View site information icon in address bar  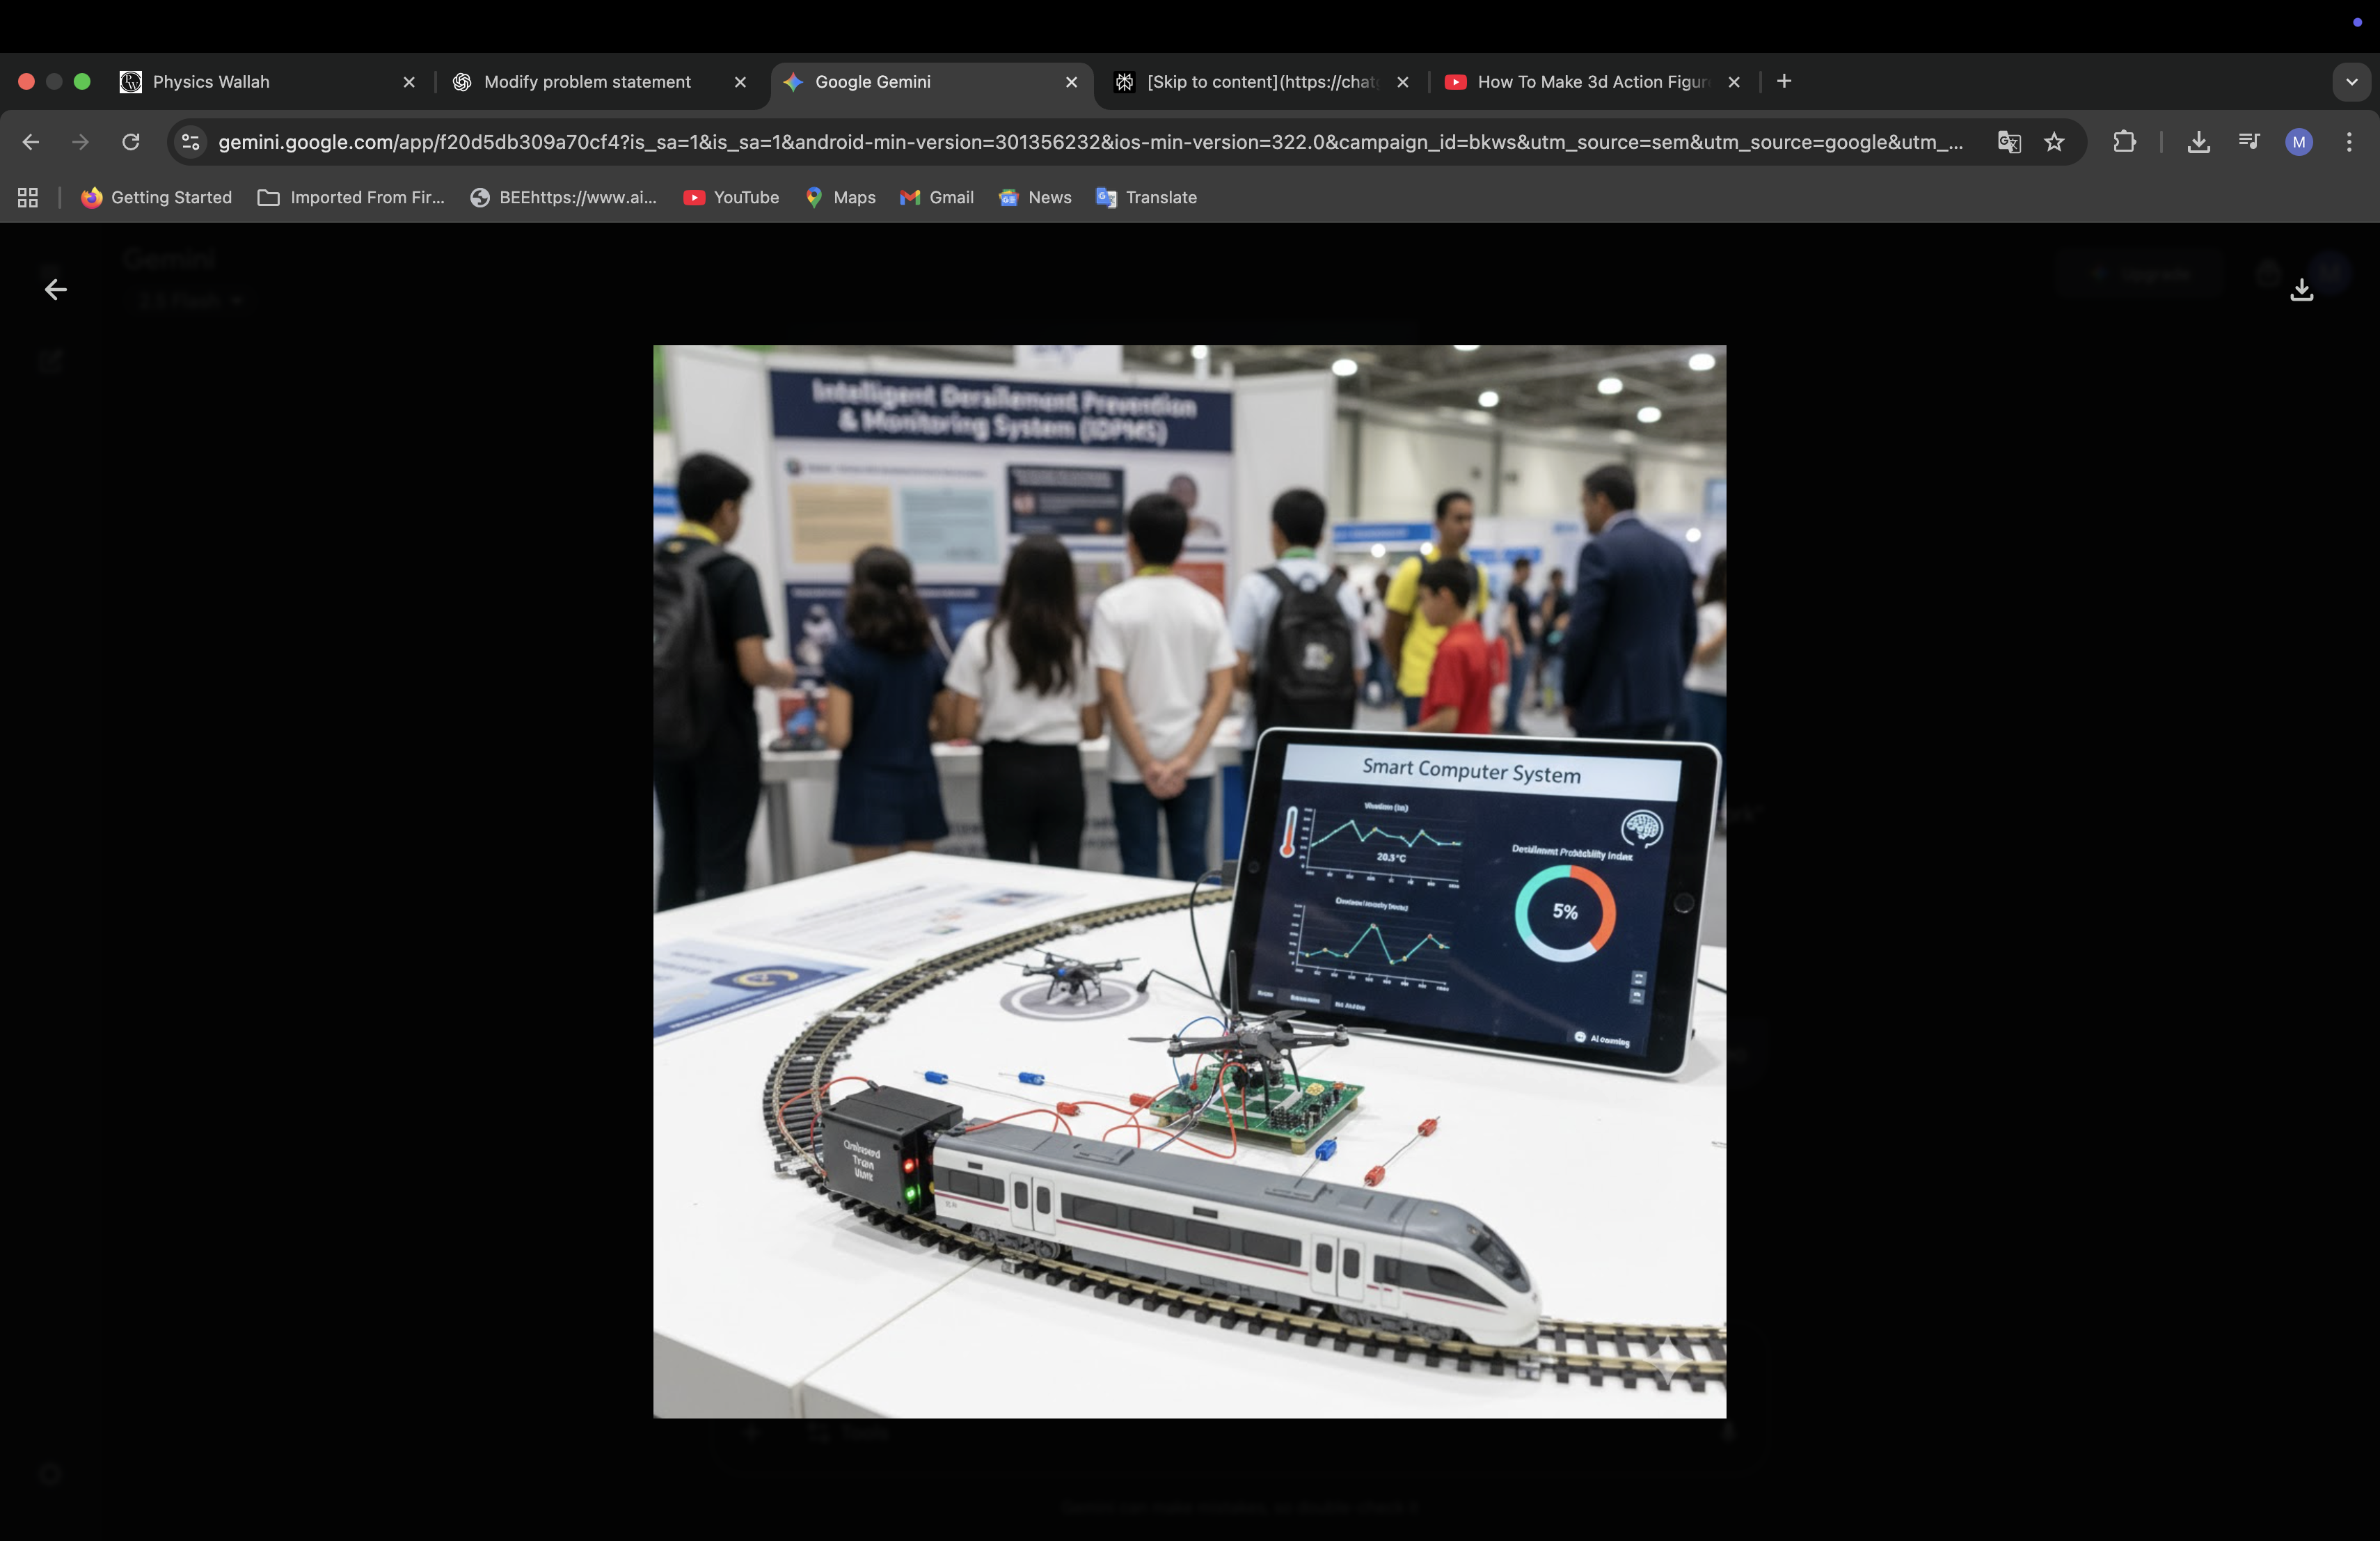(x=191, y=142)
